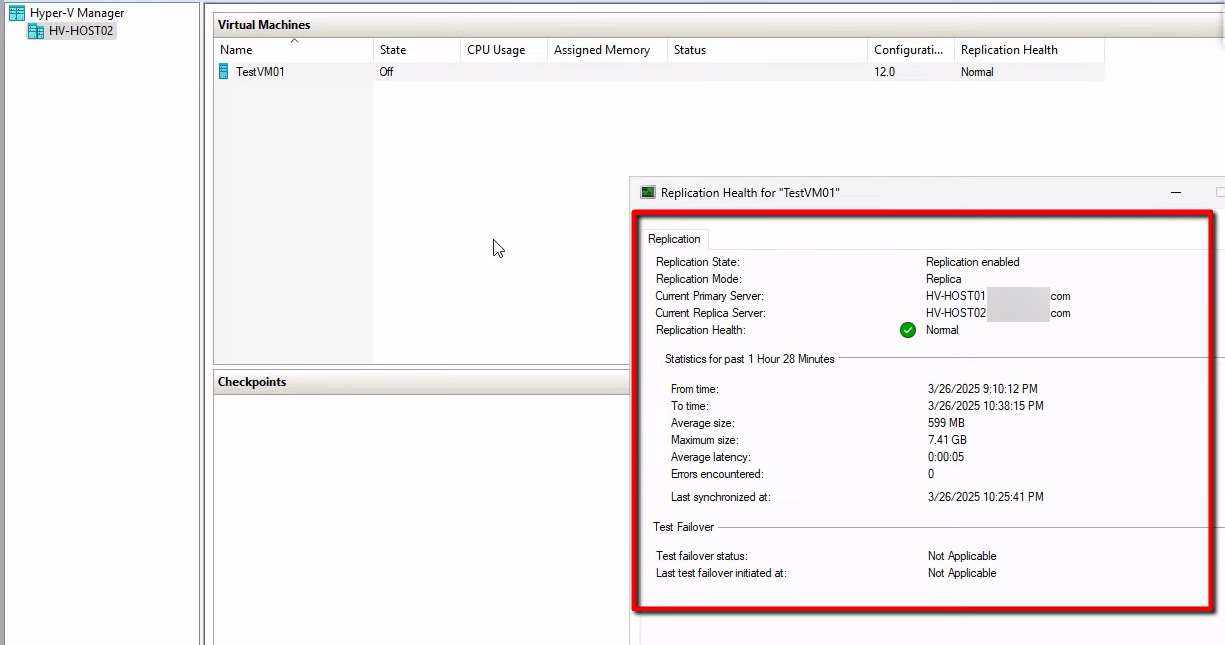
Task: Click the Replica mode value
Action: (943, 279)
